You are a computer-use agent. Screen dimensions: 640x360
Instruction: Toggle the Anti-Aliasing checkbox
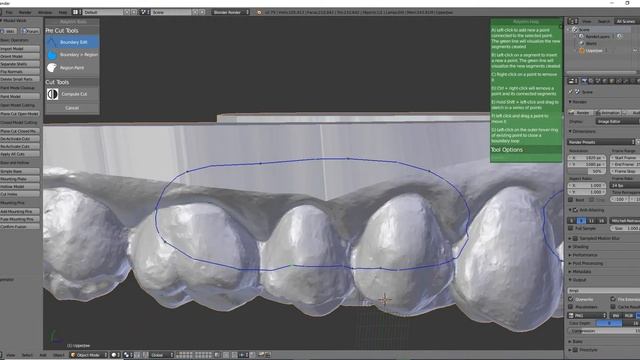click(x=575, y=210)
